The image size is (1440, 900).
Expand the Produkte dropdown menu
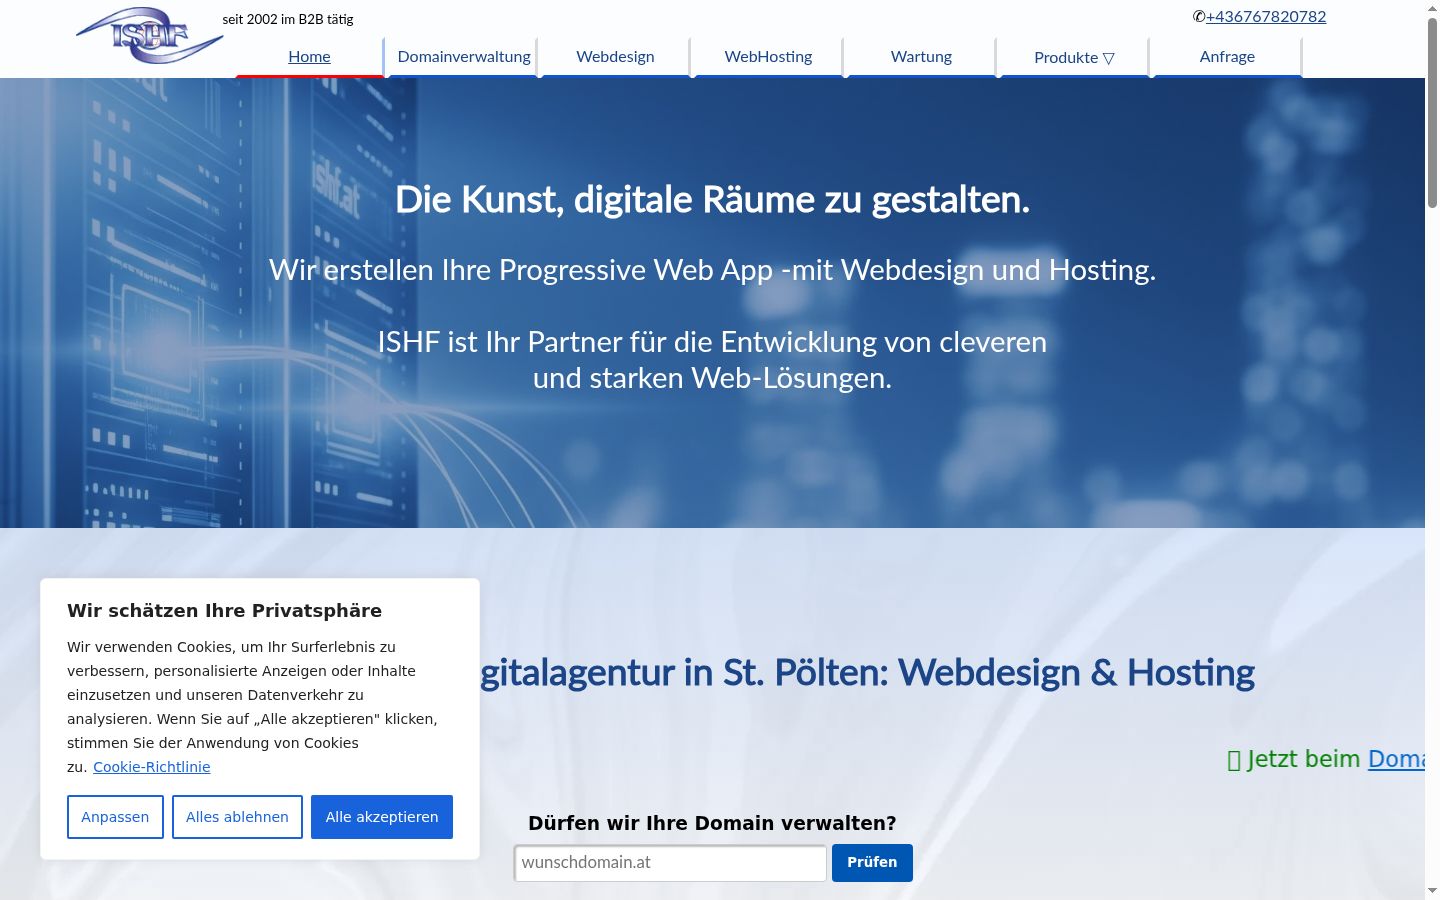[1074, 57]
